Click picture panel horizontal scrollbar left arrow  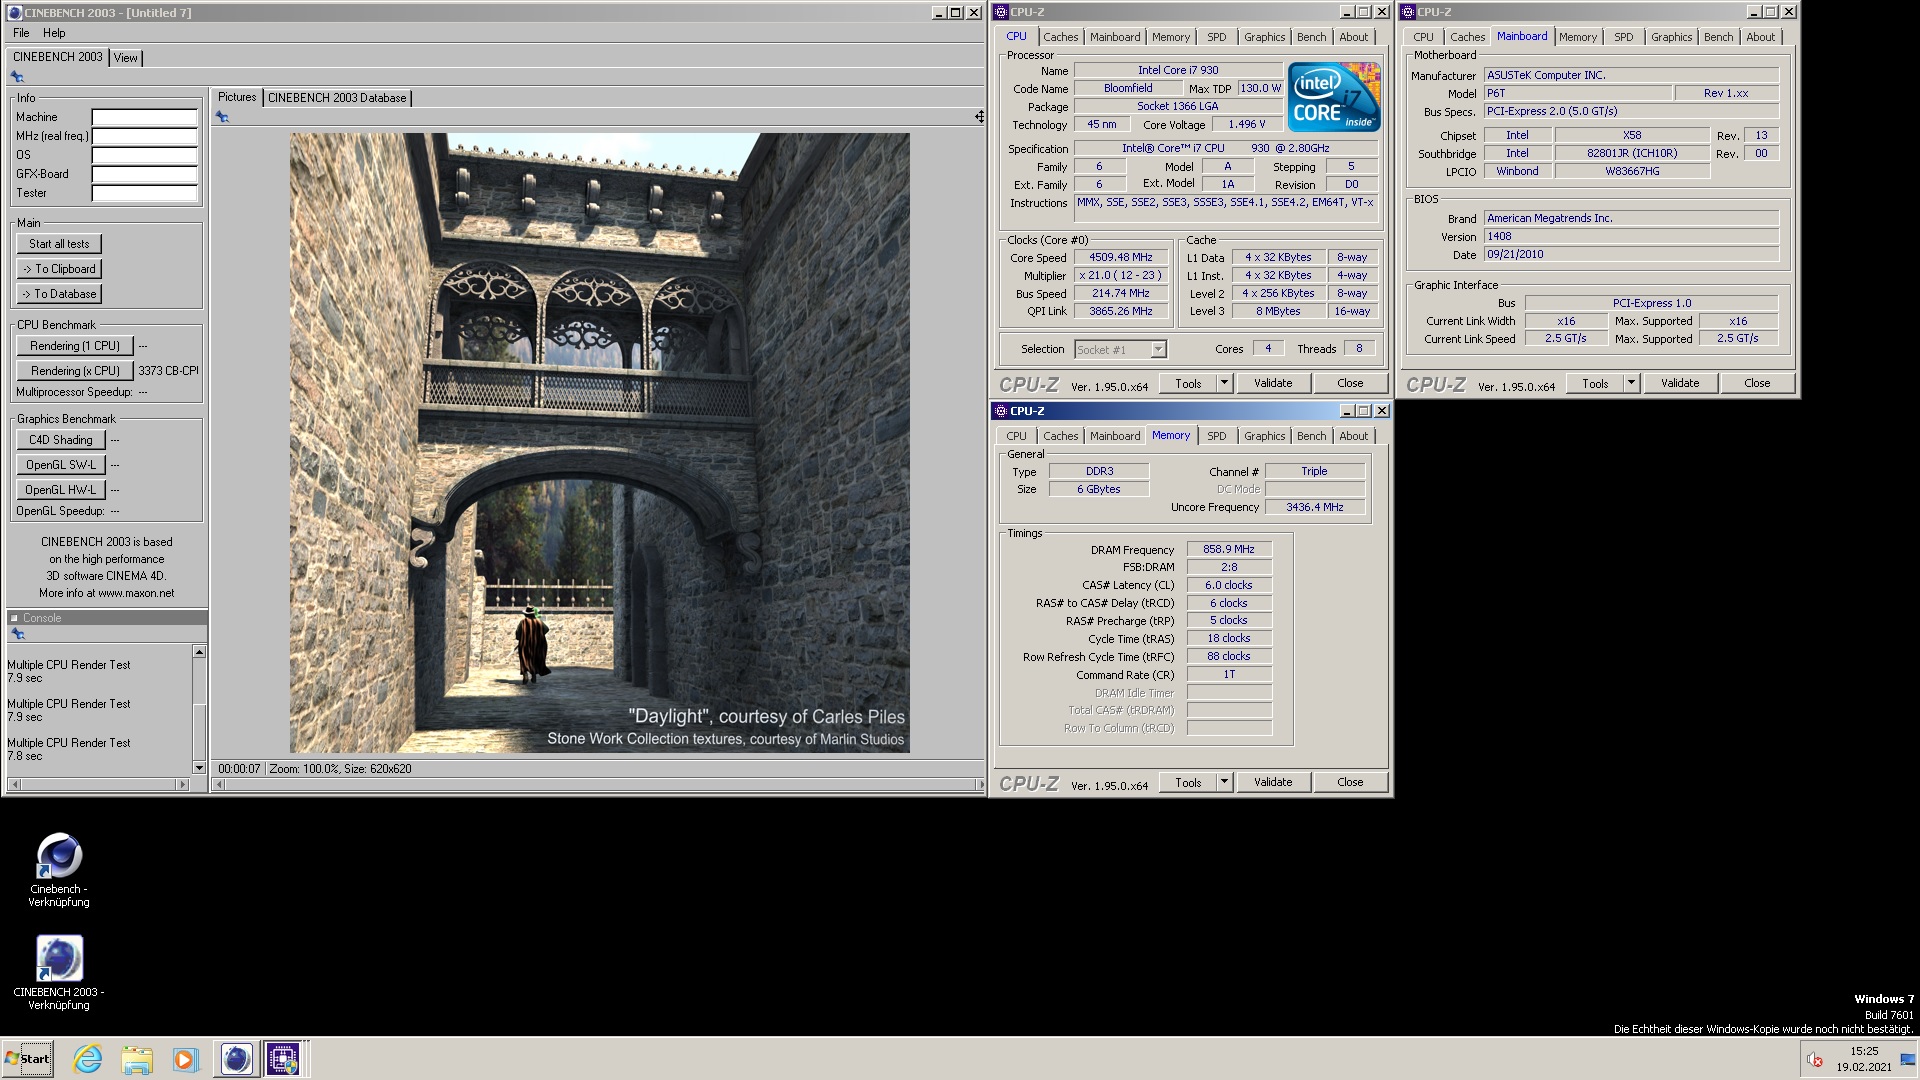[220, 785]
